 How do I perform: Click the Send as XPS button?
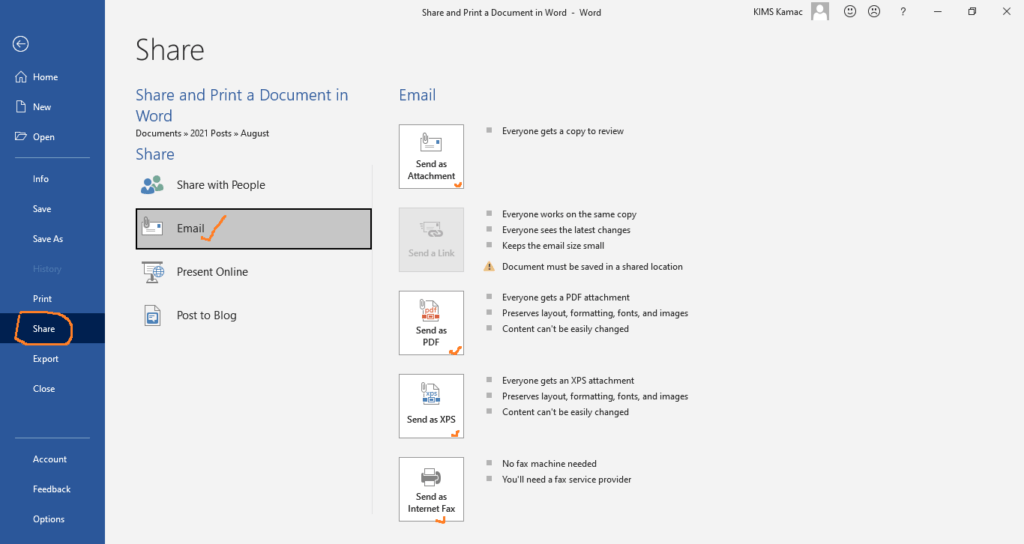click(x=431, y=406)
